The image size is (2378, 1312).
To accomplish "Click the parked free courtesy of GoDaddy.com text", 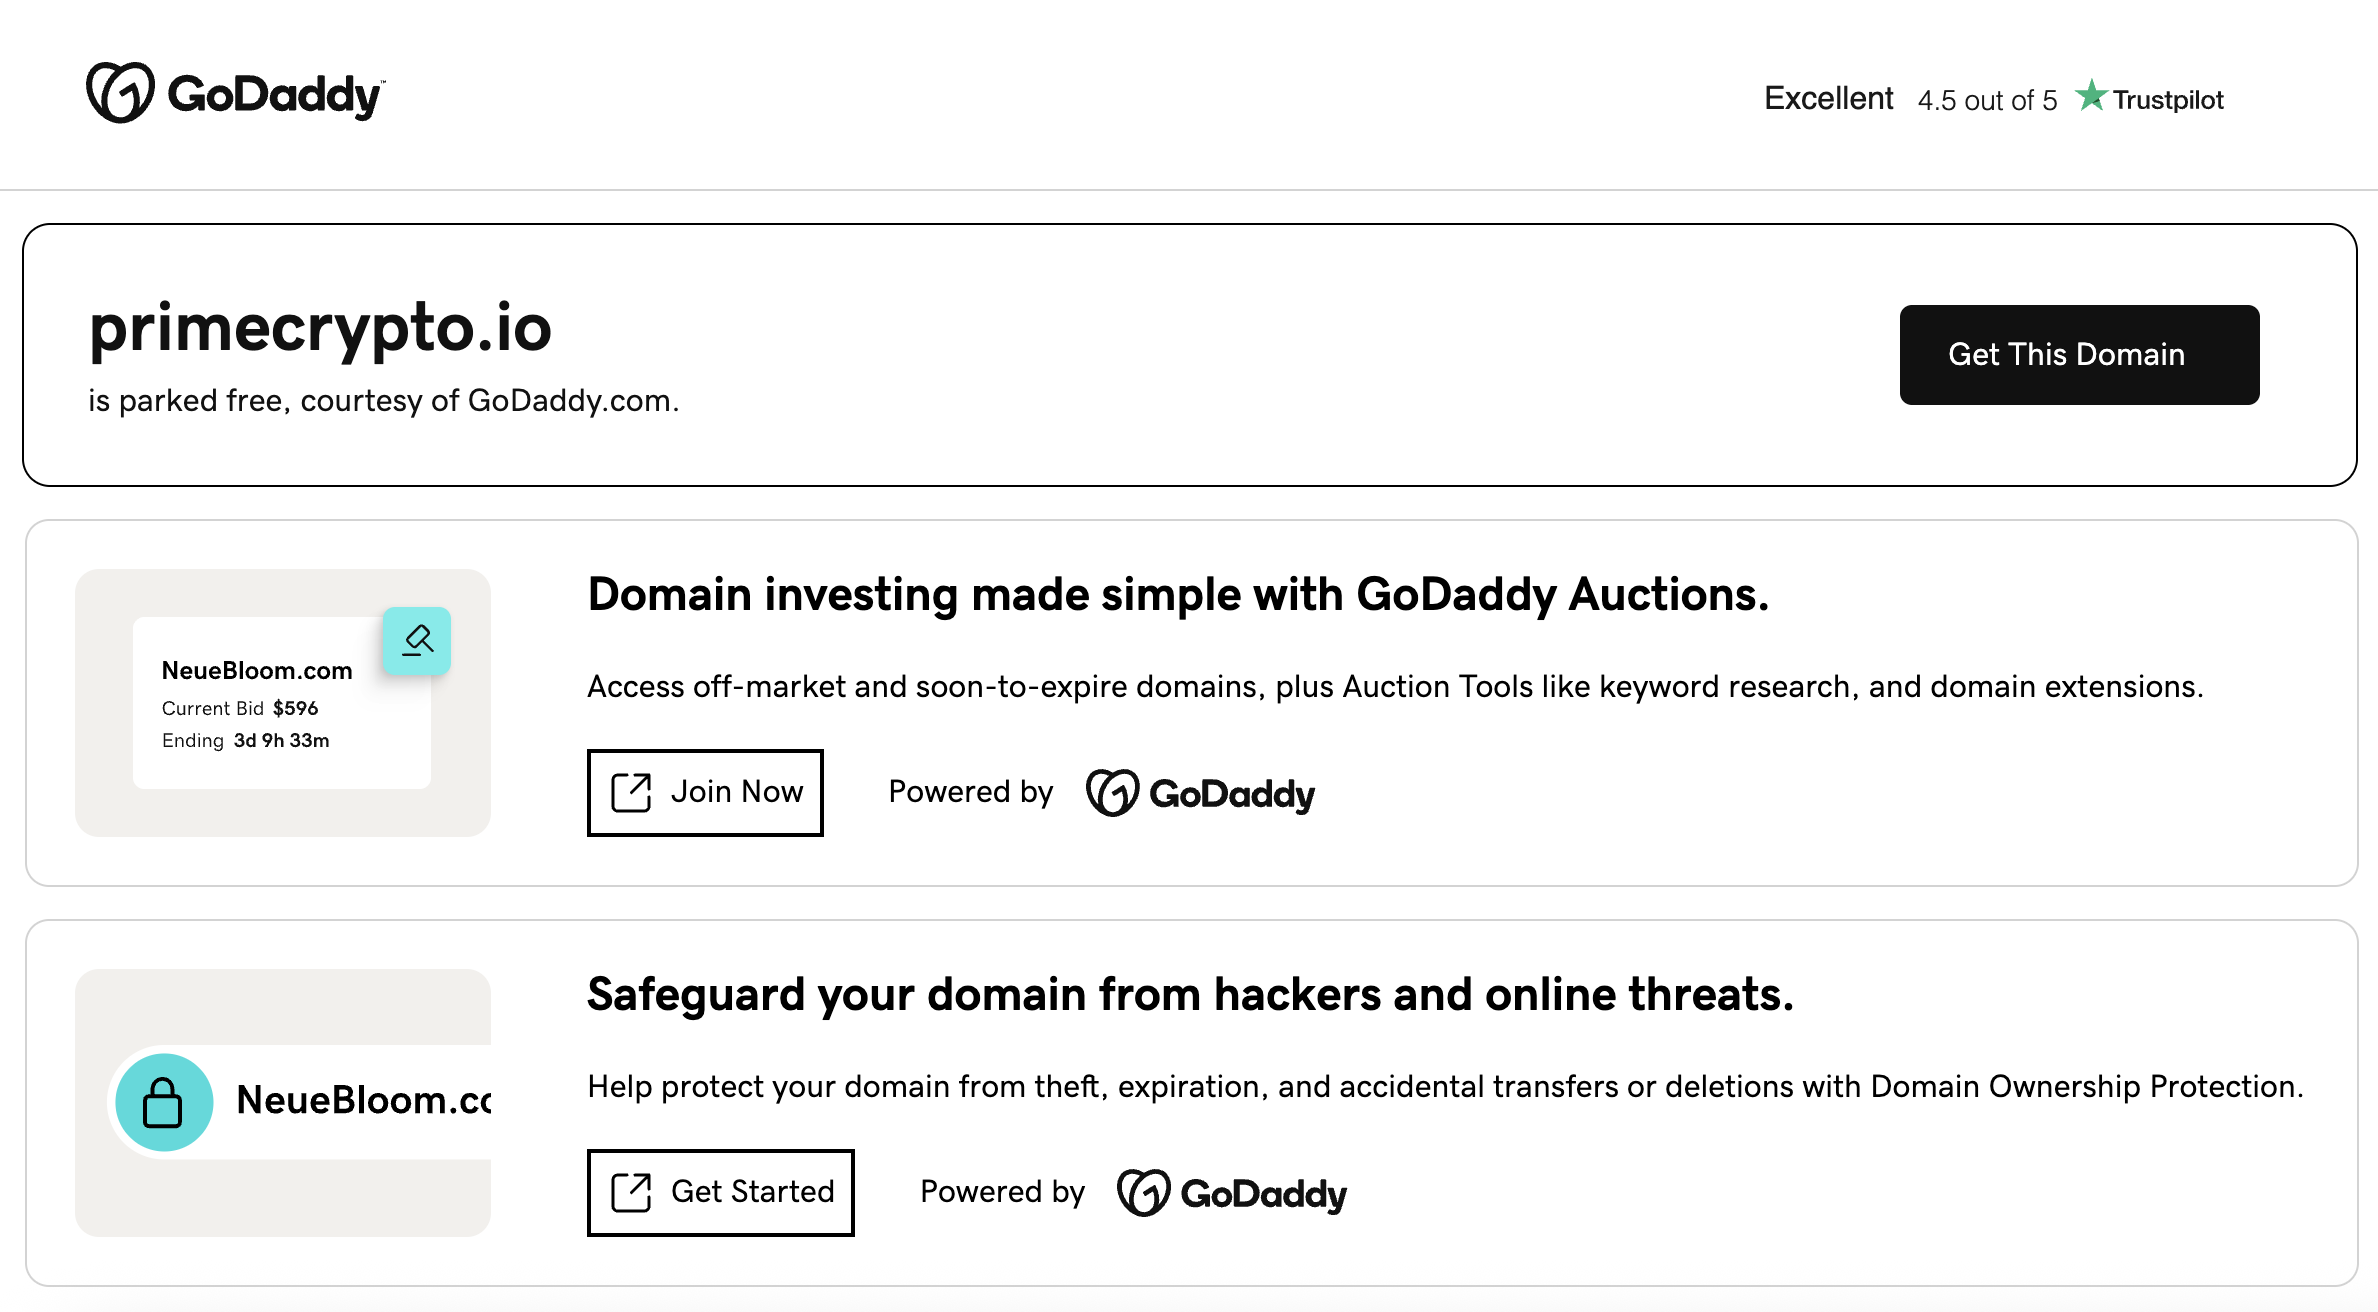I will (x=383, y=401).
